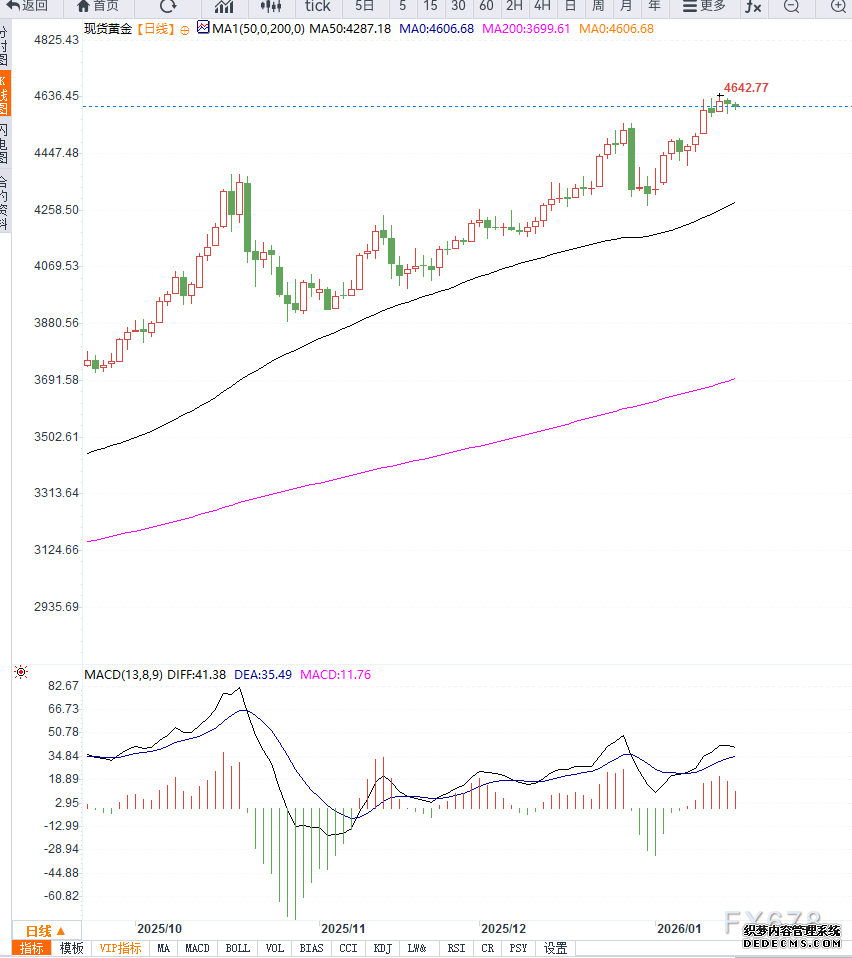The width and height of the screenshot is (852, 958).
Task: Open the 更多 menu
Action: pyautogui.click(x=704, y=6)
